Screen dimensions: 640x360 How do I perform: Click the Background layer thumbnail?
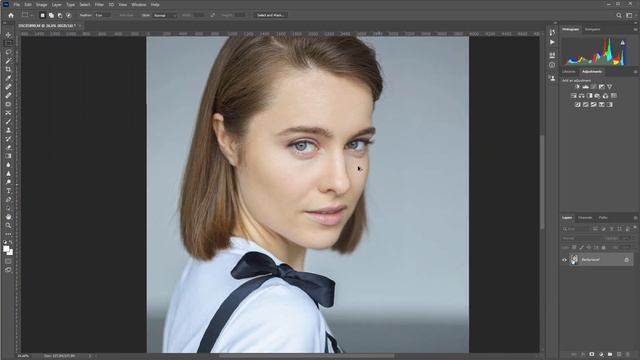(x=574, y=260)
